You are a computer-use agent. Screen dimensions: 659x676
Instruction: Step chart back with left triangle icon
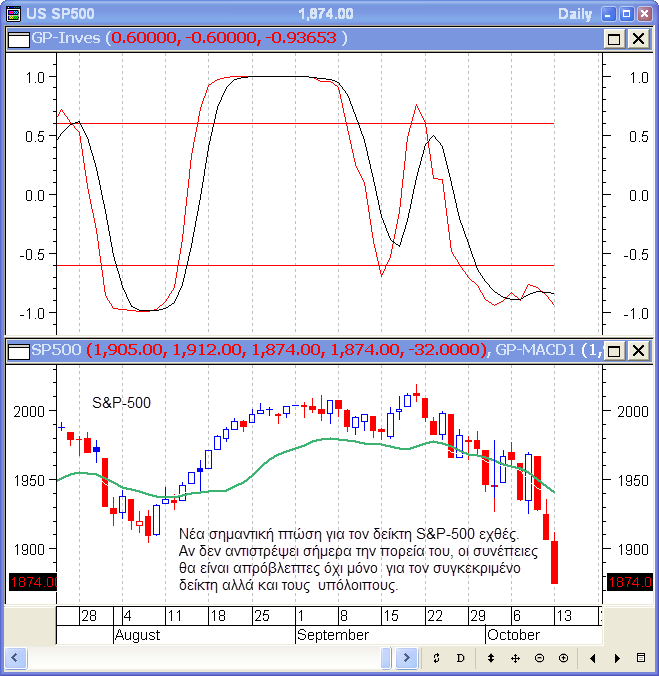tap(593, 658)
